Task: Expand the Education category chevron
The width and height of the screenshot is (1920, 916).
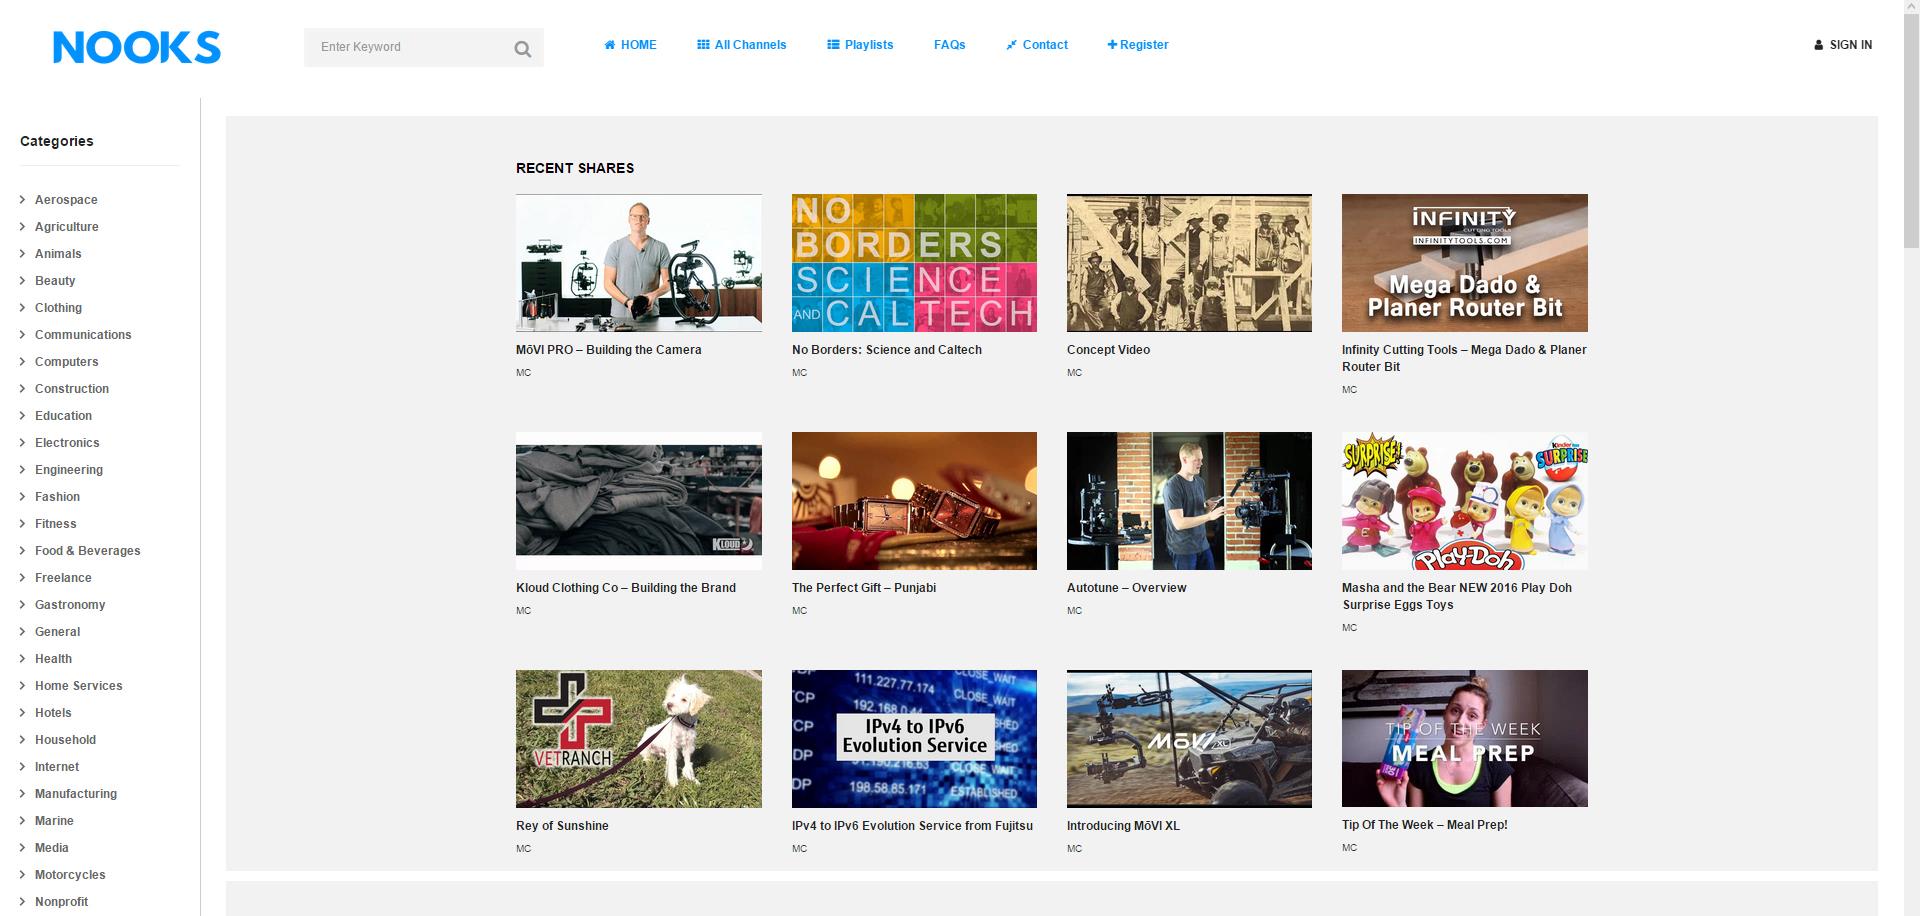Action: [x=22, y=416]
